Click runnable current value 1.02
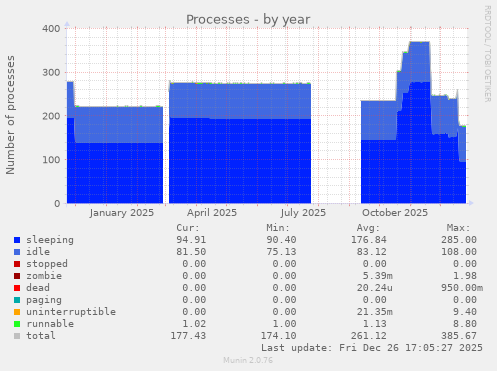This screenshot has height=371, width=497. [194, 324]
